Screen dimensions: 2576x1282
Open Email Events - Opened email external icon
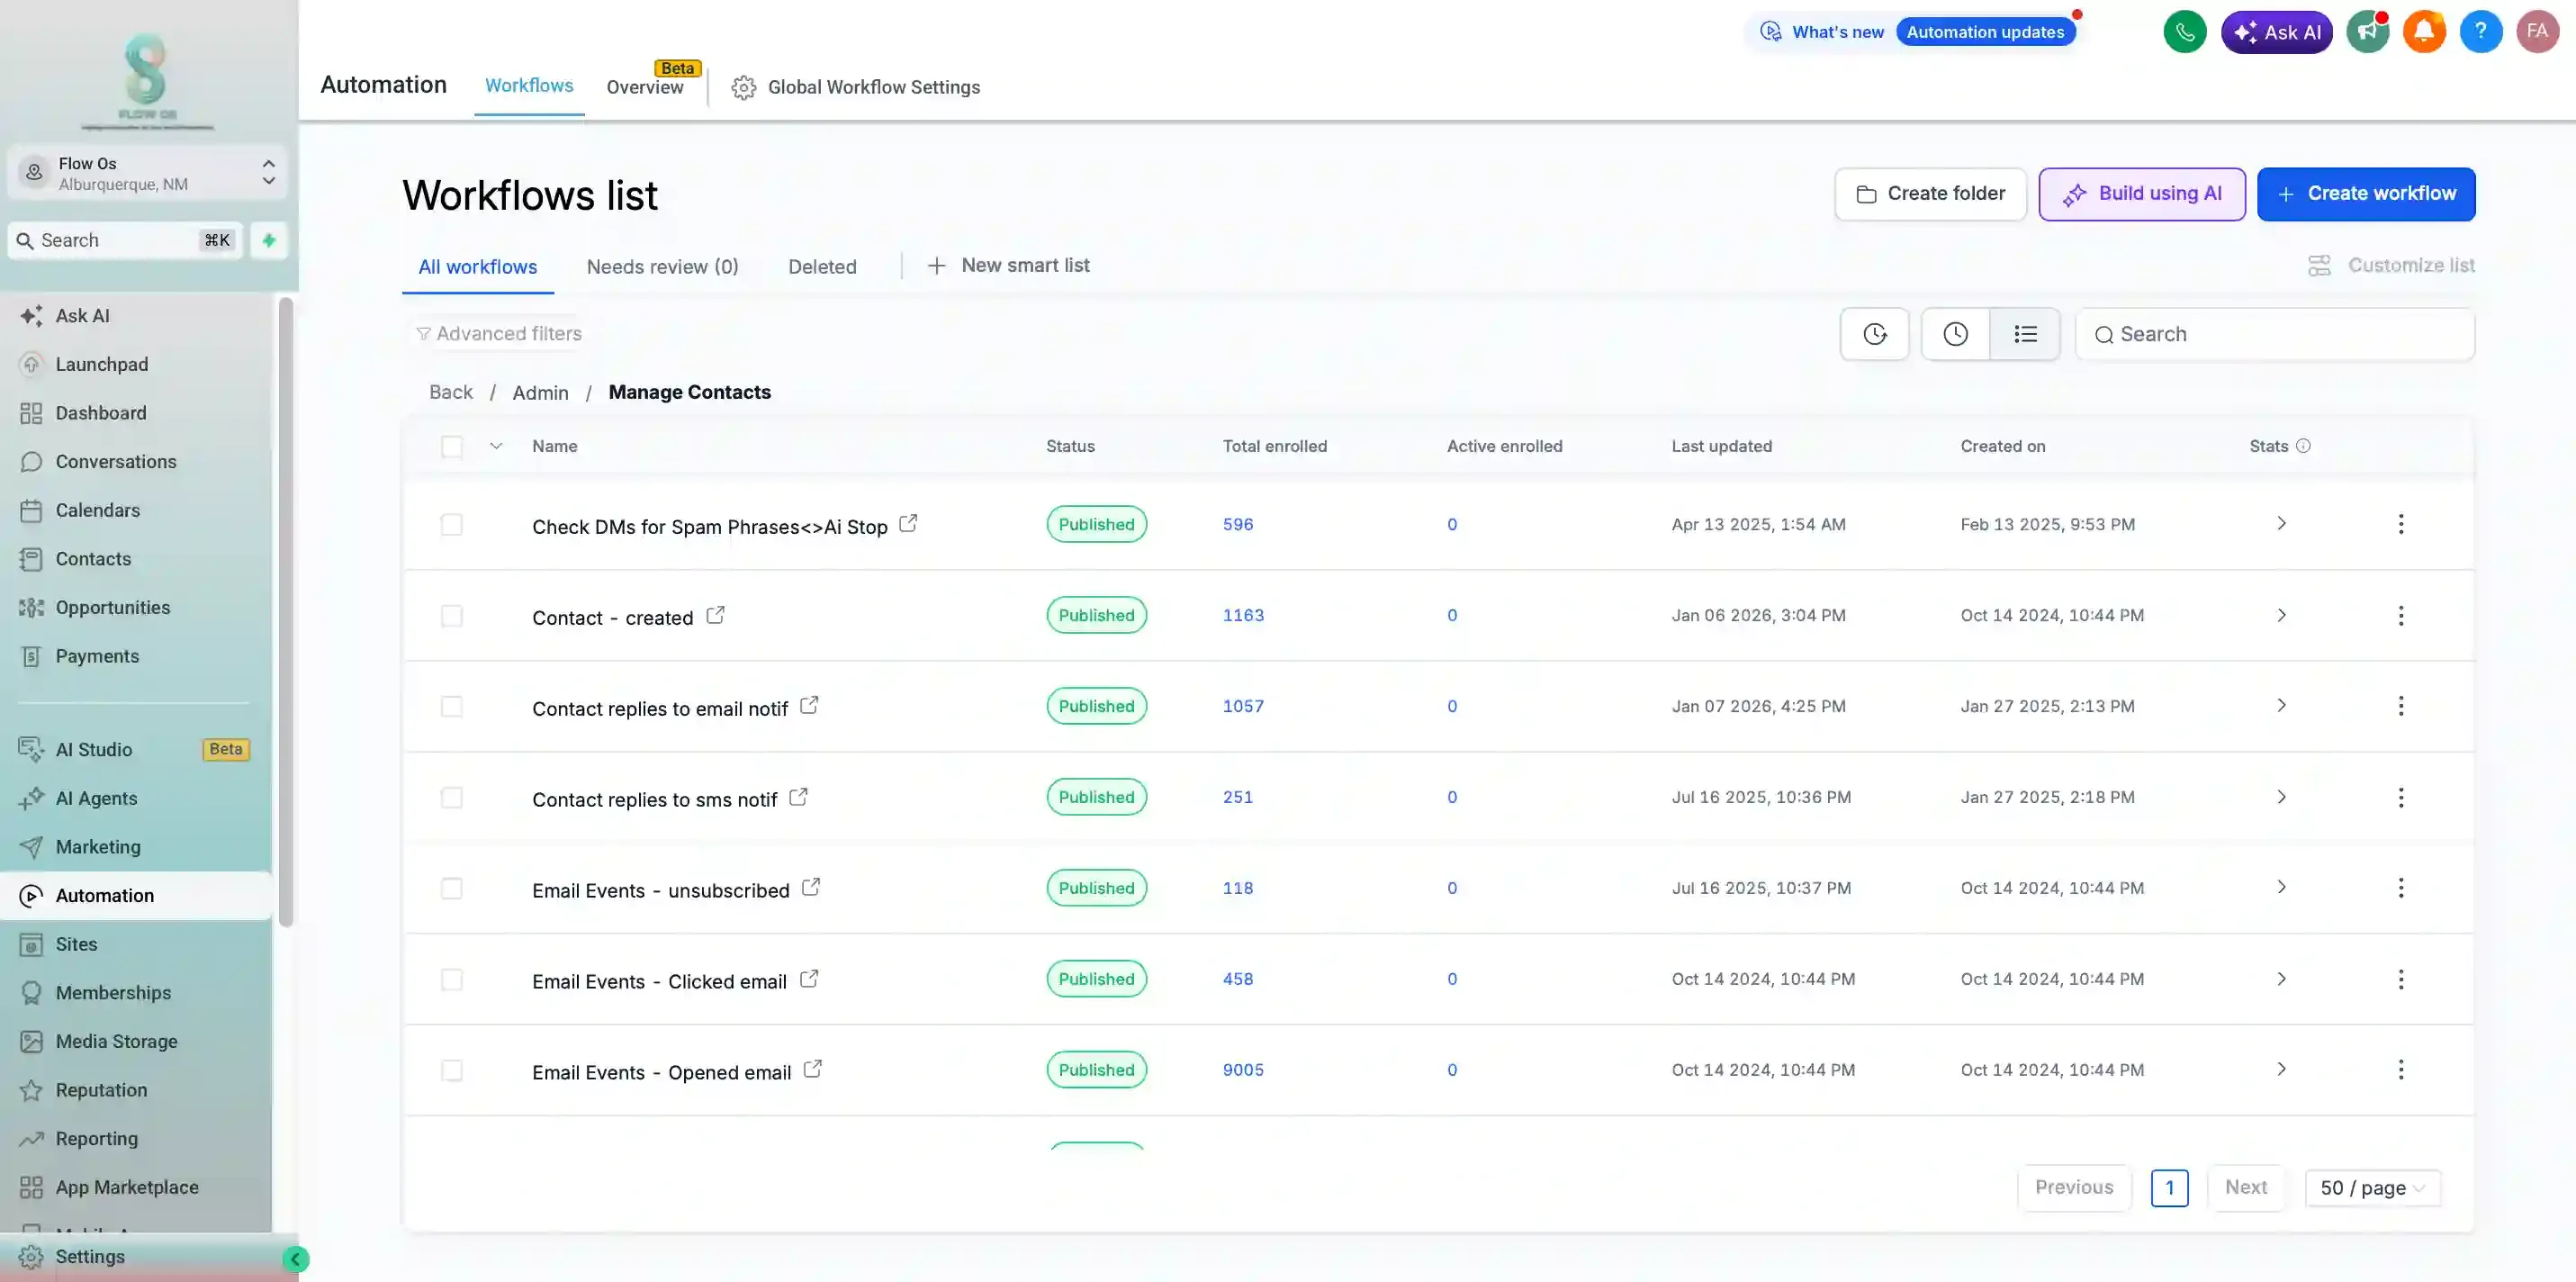pos(813,1069)
